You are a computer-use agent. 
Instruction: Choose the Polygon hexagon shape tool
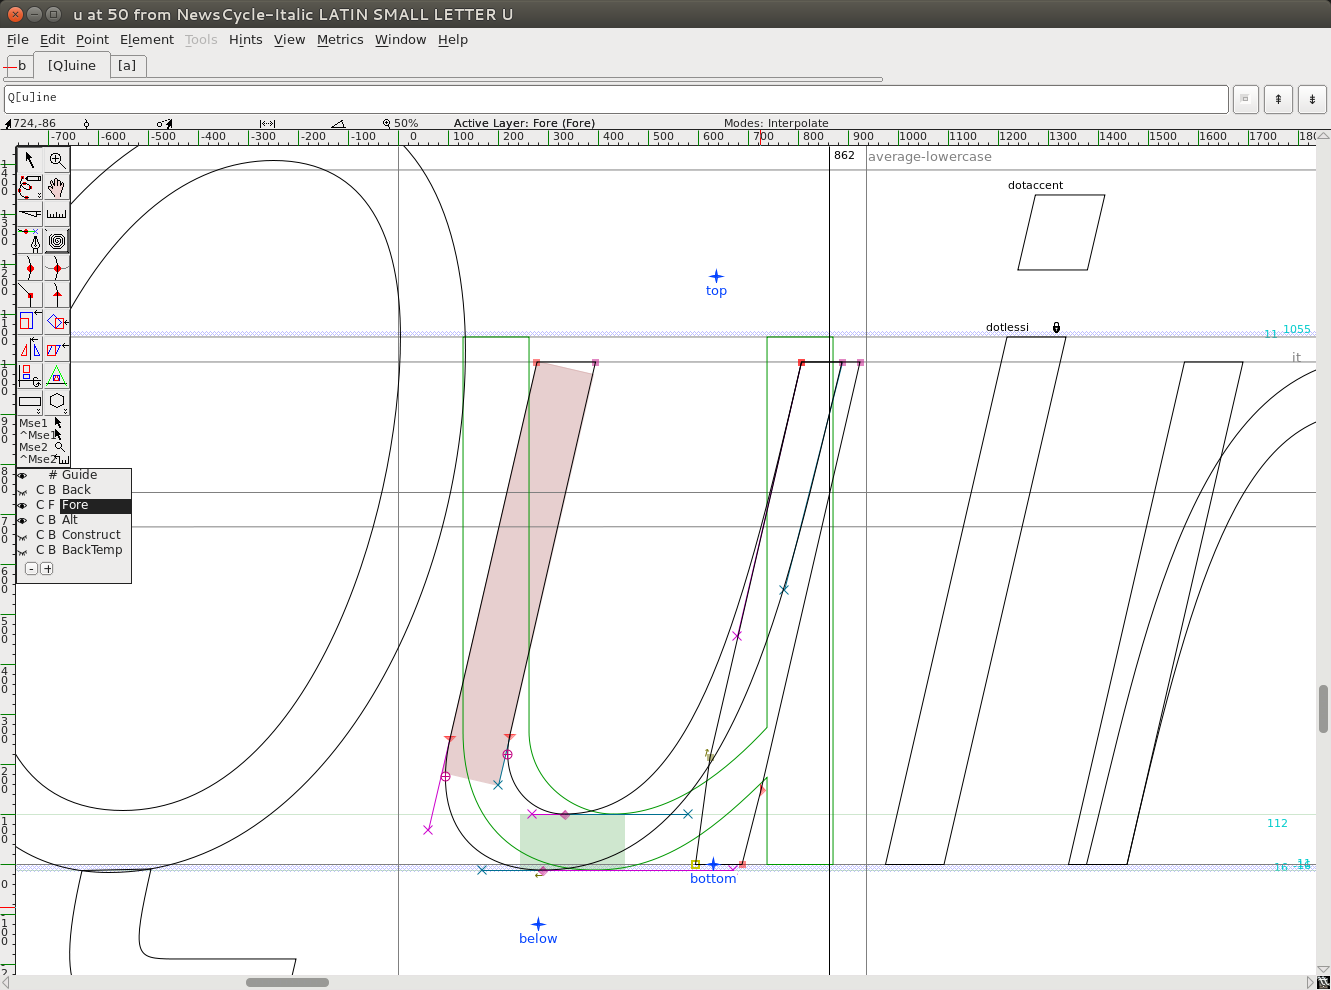(x=57, y=401)
